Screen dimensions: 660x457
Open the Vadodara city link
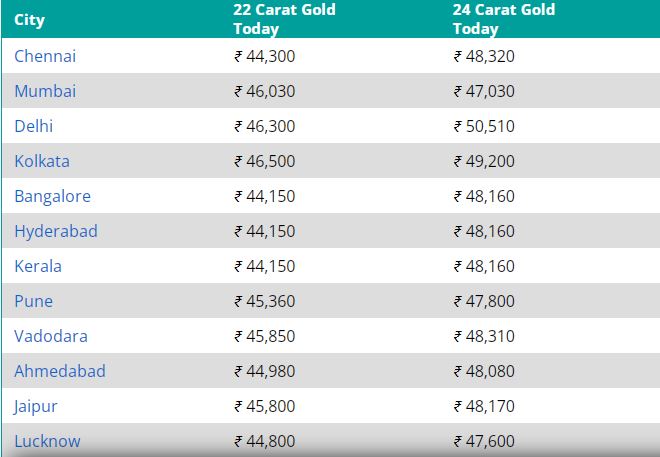point(51,336)
